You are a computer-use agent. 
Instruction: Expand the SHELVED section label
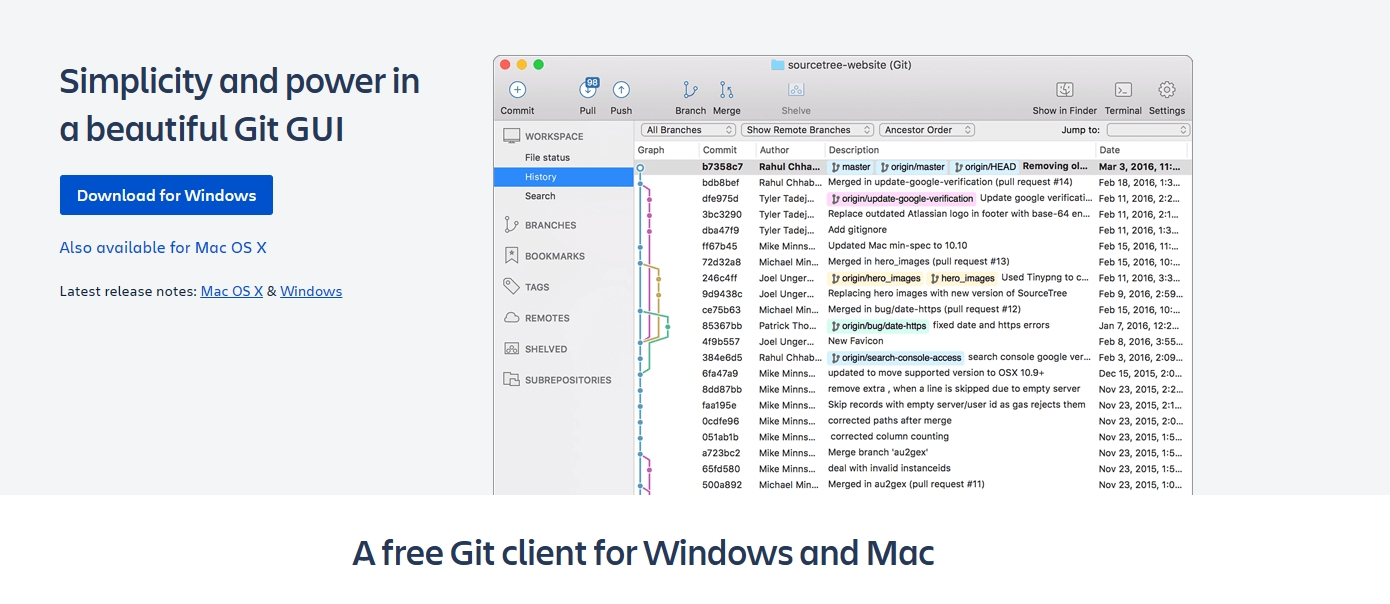tap(546, 349)
